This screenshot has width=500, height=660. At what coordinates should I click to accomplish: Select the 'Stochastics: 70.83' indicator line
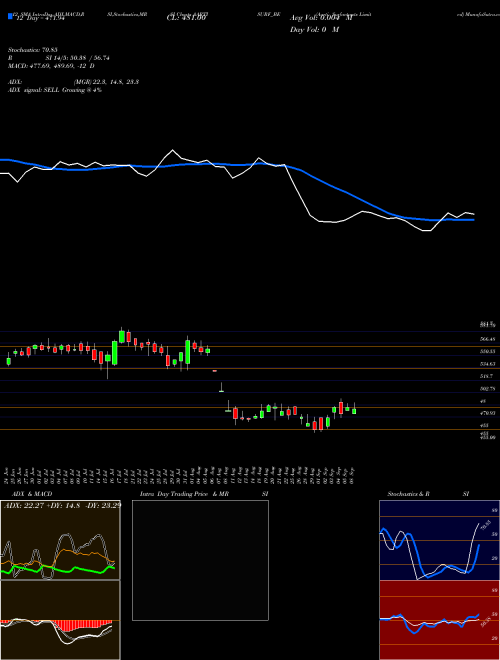pos(33,50)
